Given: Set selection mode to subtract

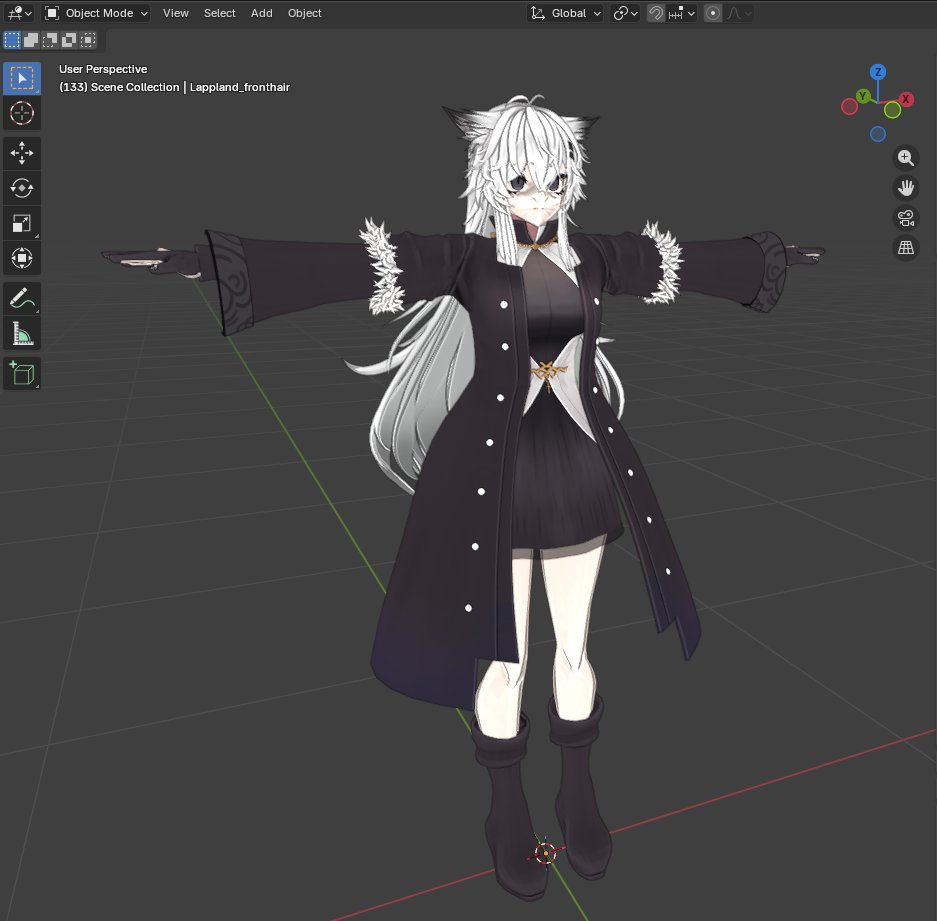Looking at the screenshot, I should click(x=50, y=40).
